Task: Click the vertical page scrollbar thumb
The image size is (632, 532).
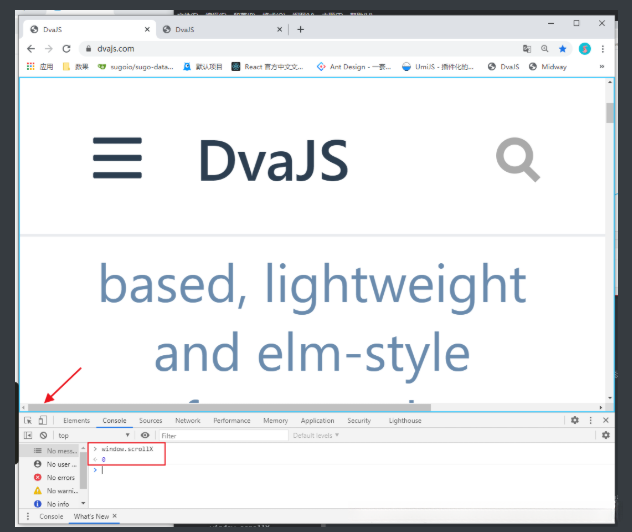Action: tap(610, 113)
